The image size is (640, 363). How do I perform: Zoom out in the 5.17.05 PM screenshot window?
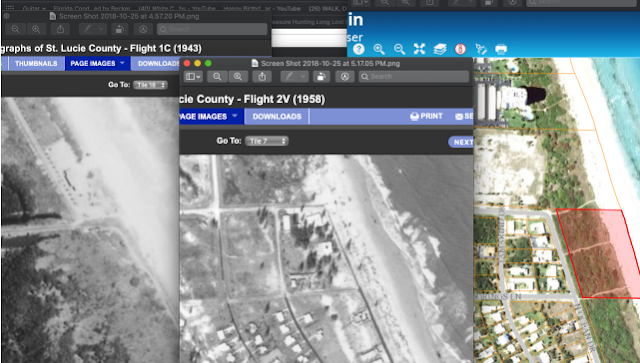(217, 77)
